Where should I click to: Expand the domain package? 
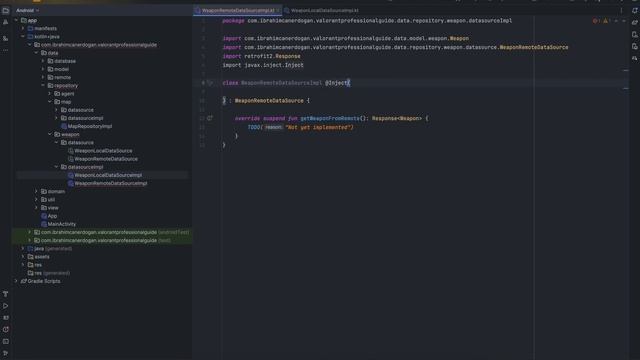pos(36,191)
